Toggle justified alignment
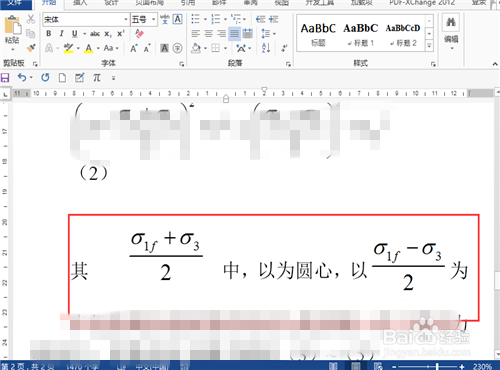 [235, 34]
